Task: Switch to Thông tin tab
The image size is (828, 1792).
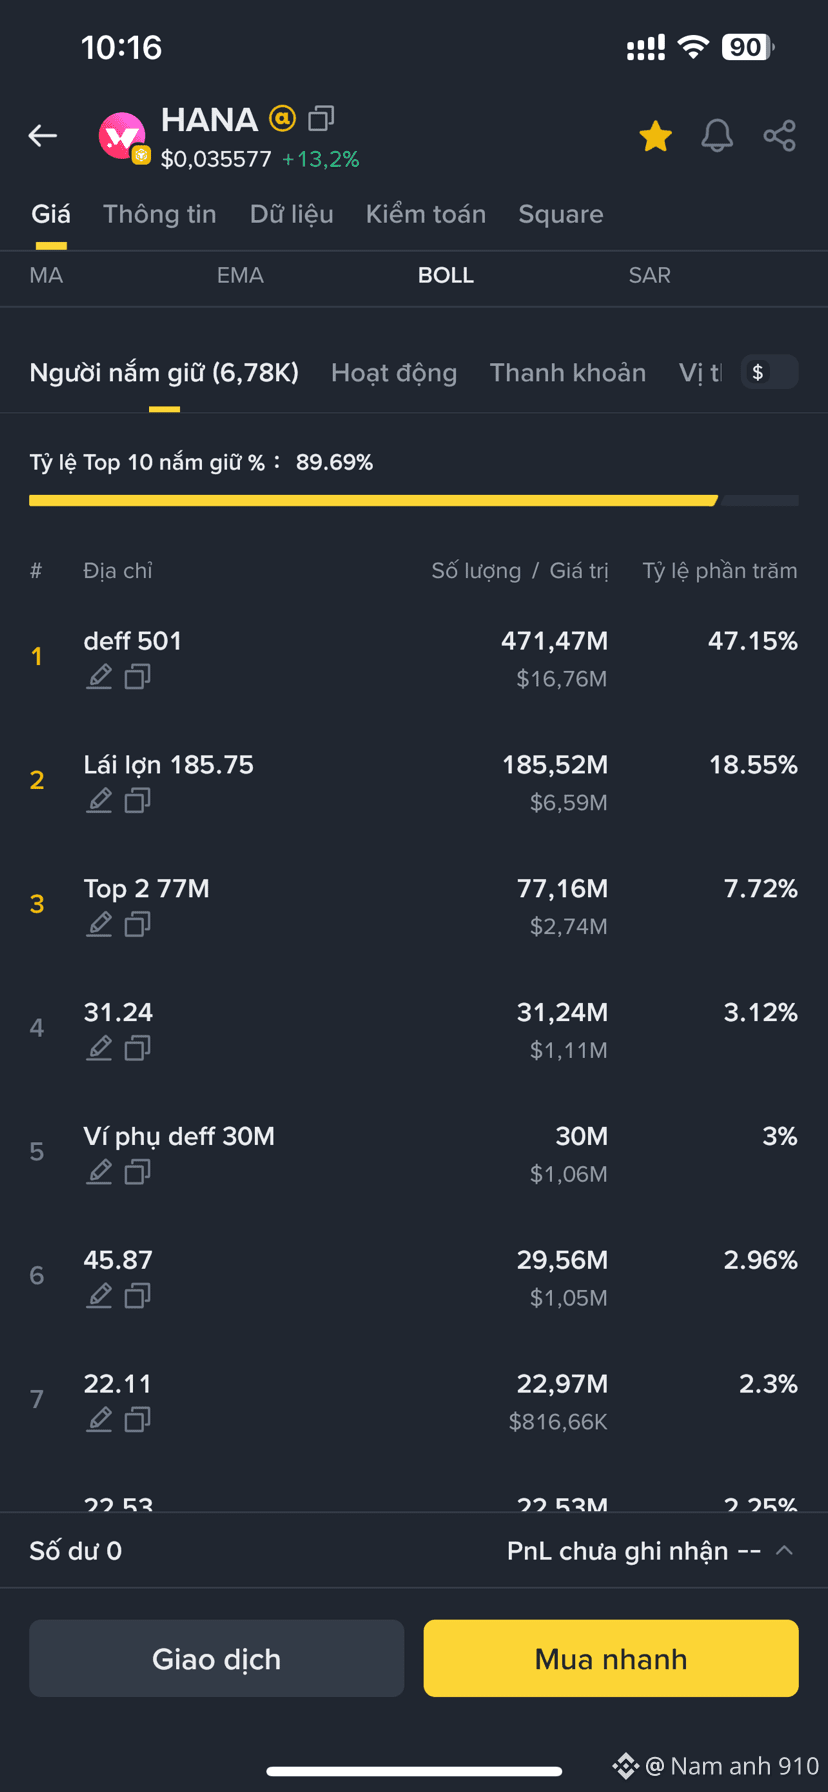Action: (x=160, y=214)
